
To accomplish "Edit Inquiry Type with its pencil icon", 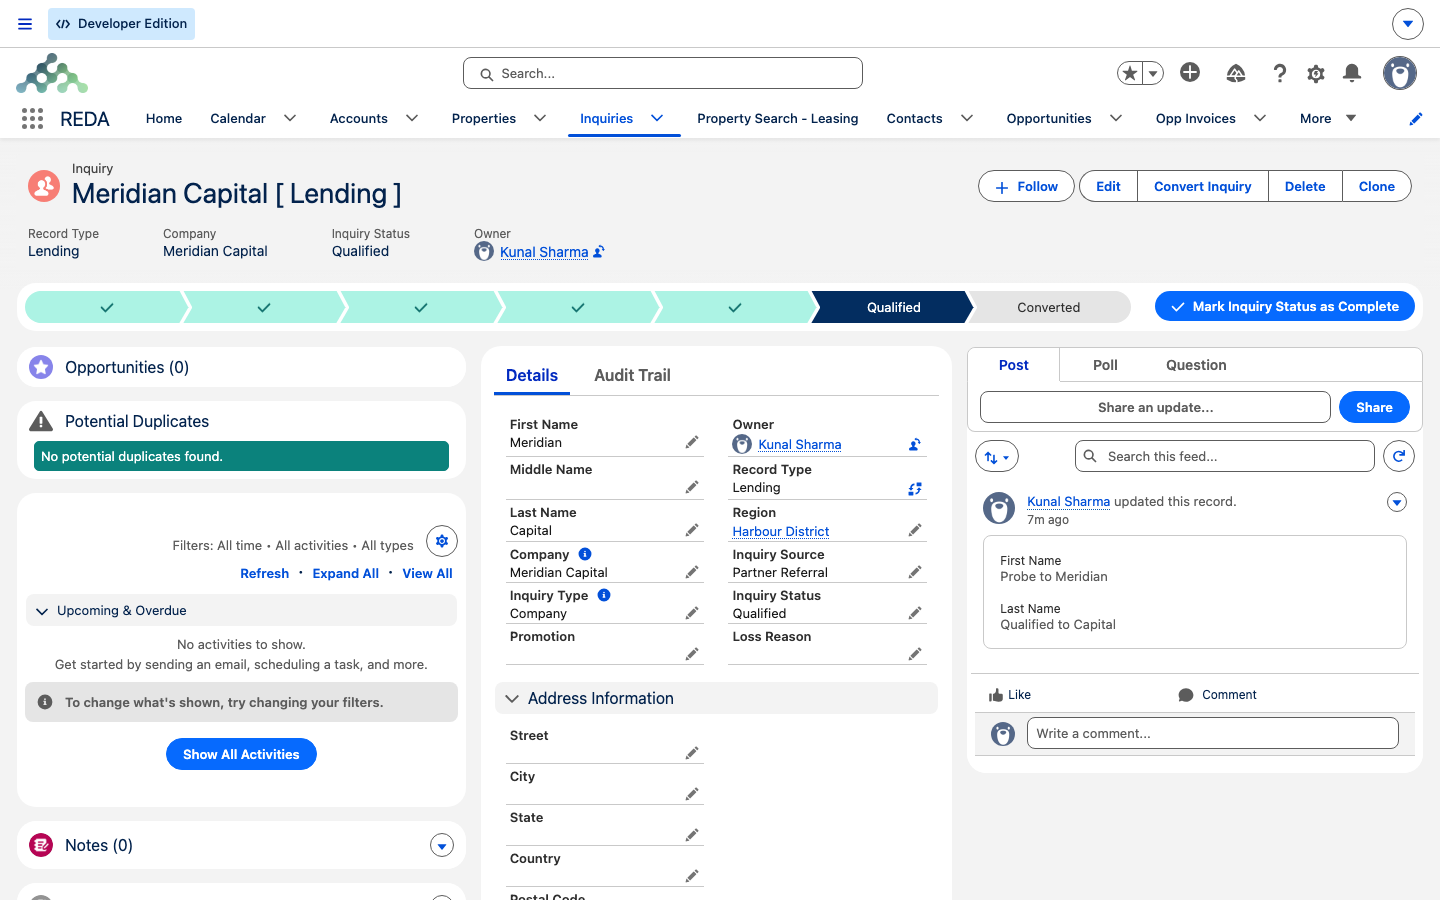I will (691, 613).
